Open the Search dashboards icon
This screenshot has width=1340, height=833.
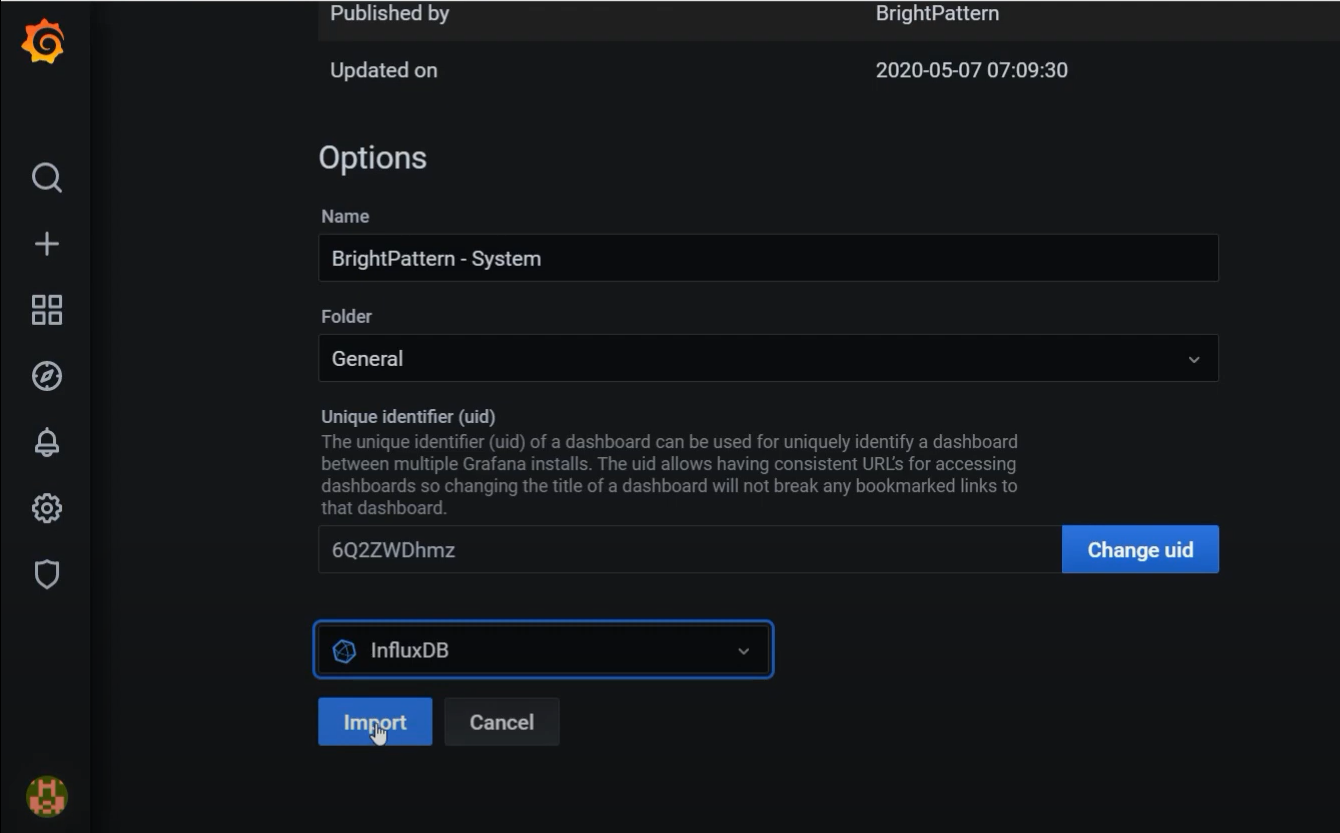tap(47, 178)
